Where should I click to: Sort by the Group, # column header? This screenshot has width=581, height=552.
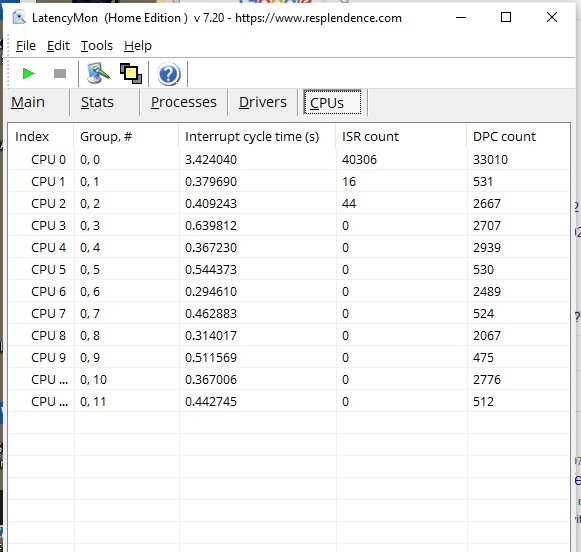coord(126,136)
